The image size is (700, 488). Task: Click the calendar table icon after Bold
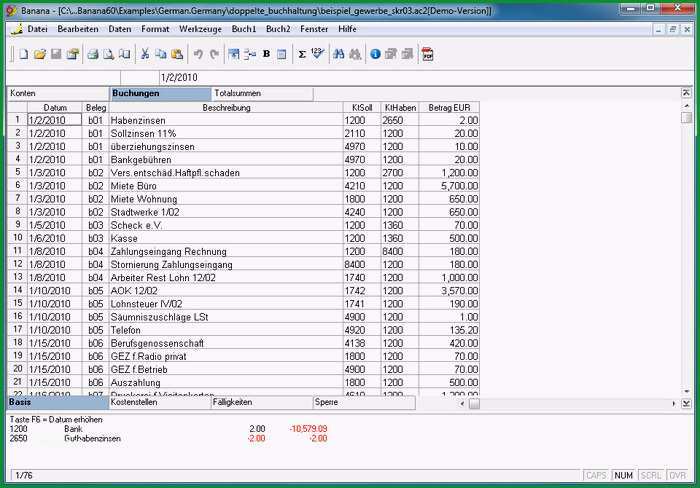282,54
